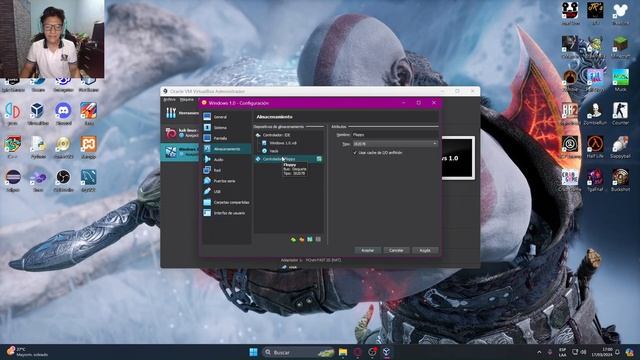Open the USB settings category
640x360 pixels.
pyautogui.click(x=227, y=191)
